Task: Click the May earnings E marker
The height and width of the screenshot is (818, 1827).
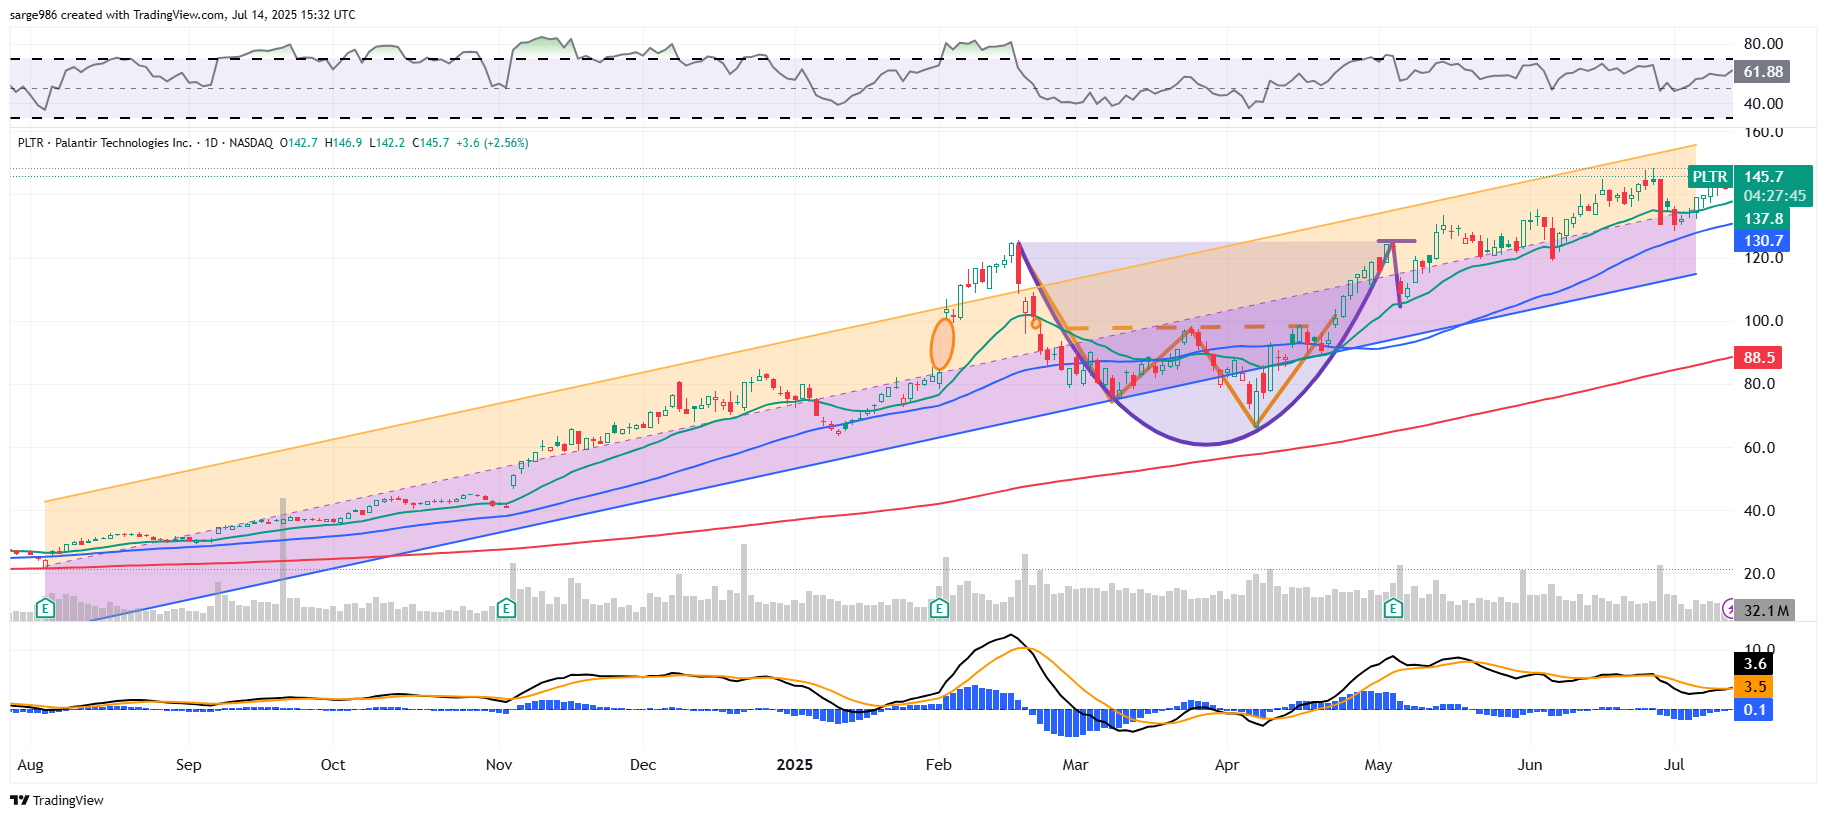Action: coord(1393,608)
